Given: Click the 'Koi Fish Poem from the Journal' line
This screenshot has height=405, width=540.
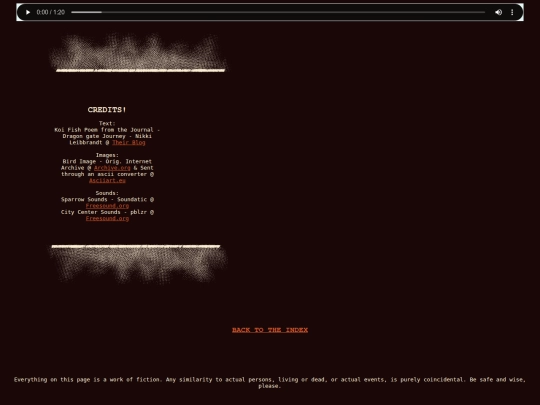Looking at the screenshot, I should click(107, 130).
